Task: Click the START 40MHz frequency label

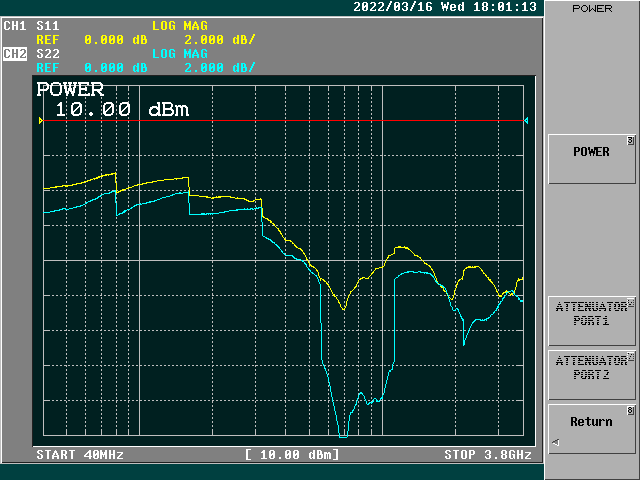Action: click(x=80, y=455)
